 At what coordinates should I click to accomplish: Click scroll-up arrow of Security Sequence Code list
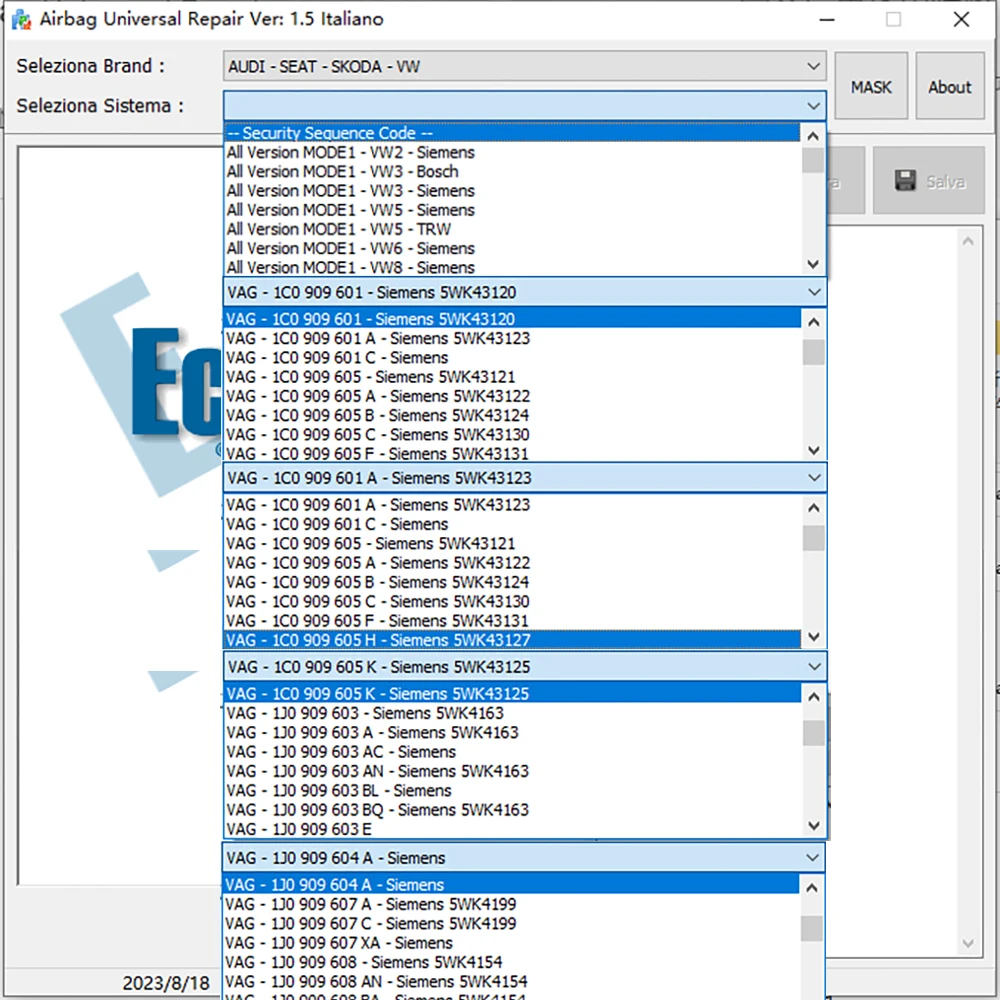[x=812, y=135]
